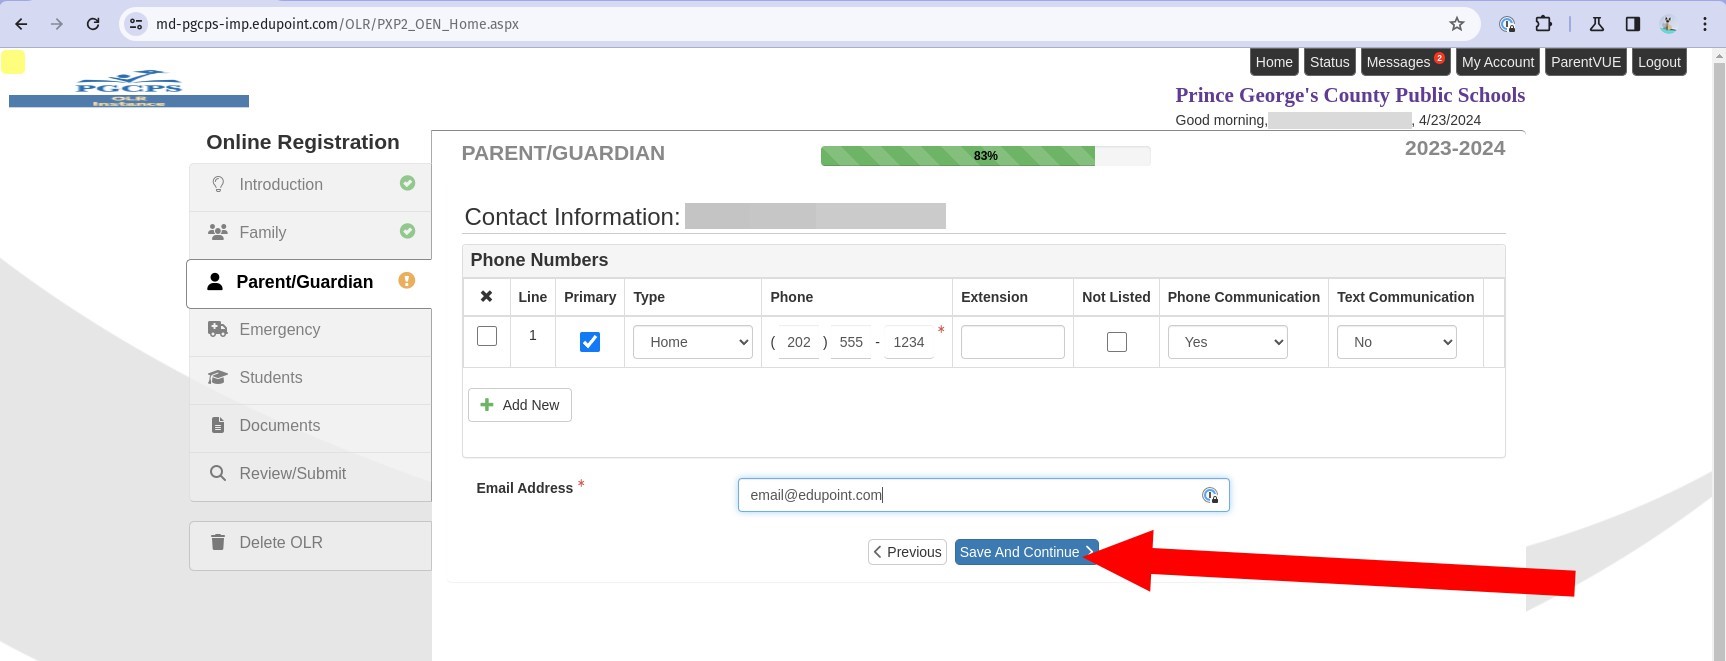Bookmark page with the star icon

pyautogui.click(x=1456, y=24)
